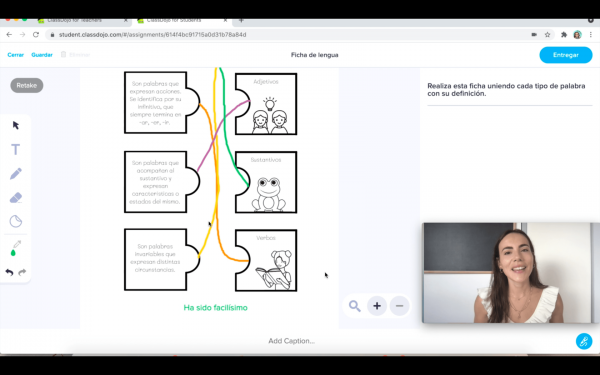Activate the eraser tool
This screenshot has width=600, height=375.
(x=16, y=198)
